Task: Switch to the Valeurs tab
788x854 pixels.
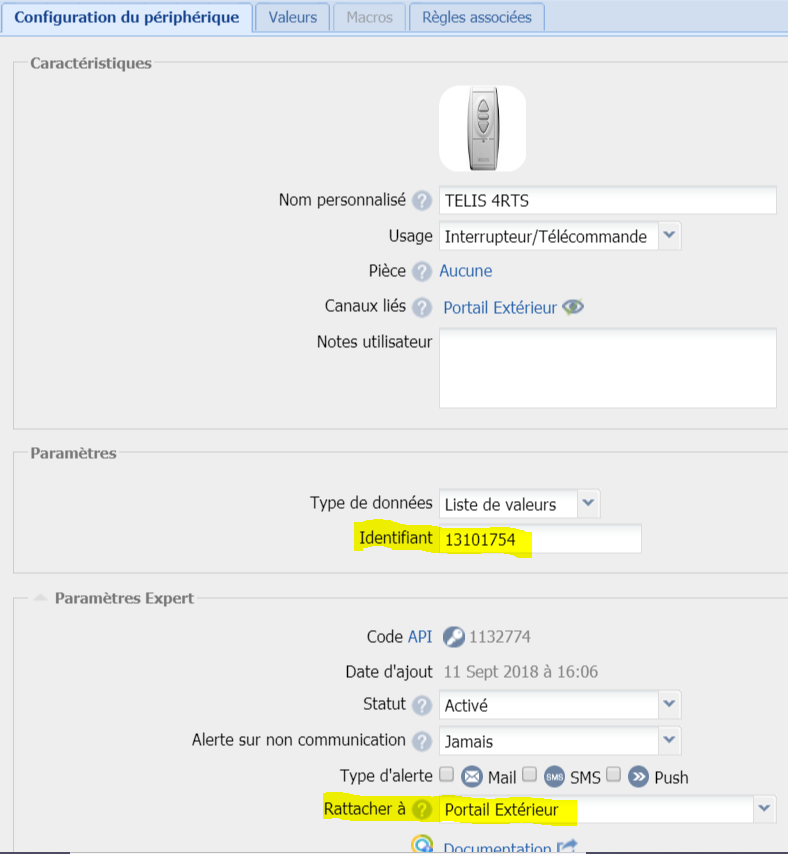Action: (292, 17)
